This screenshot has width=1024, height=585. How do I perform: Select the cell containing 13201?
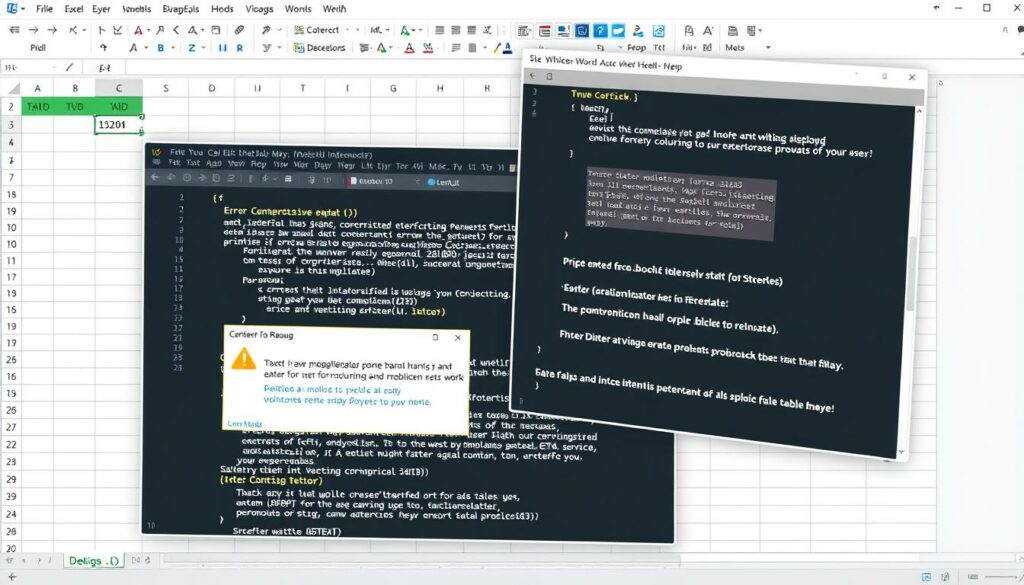coord(119,125)
